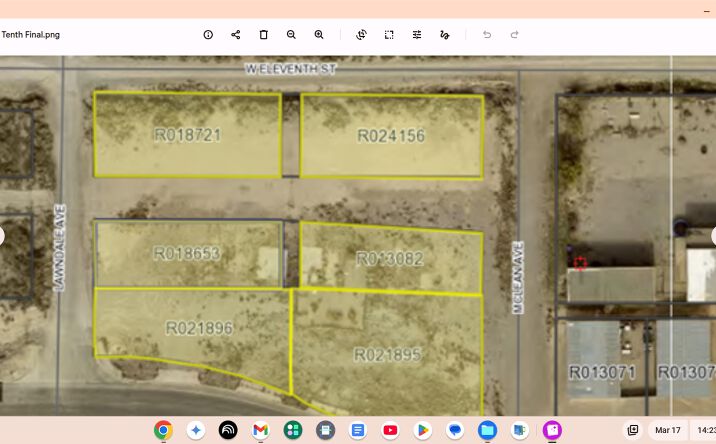
Task: Open the Tote holding space in the shelf
Action: click(633, 430)
